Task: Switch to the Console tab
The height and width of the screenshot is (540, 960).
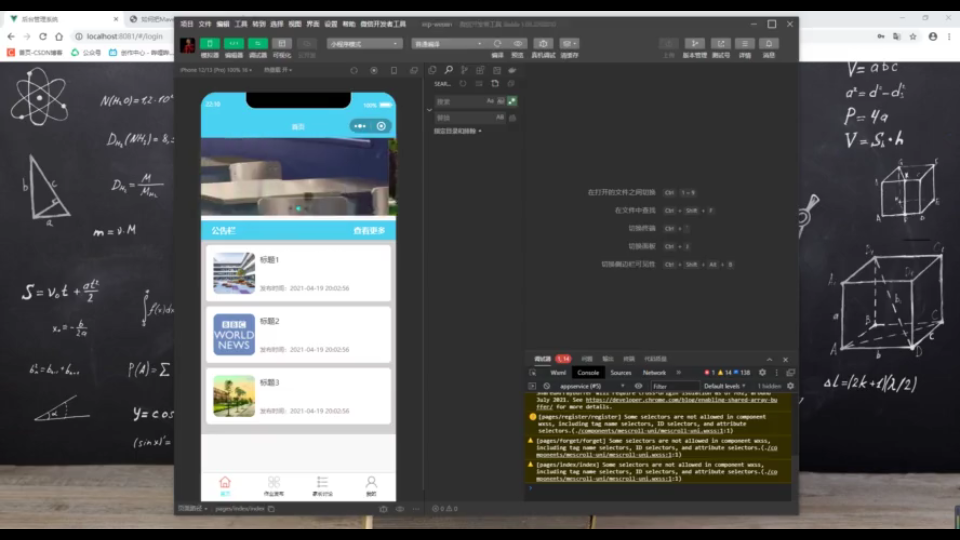Action: [588, 372]
